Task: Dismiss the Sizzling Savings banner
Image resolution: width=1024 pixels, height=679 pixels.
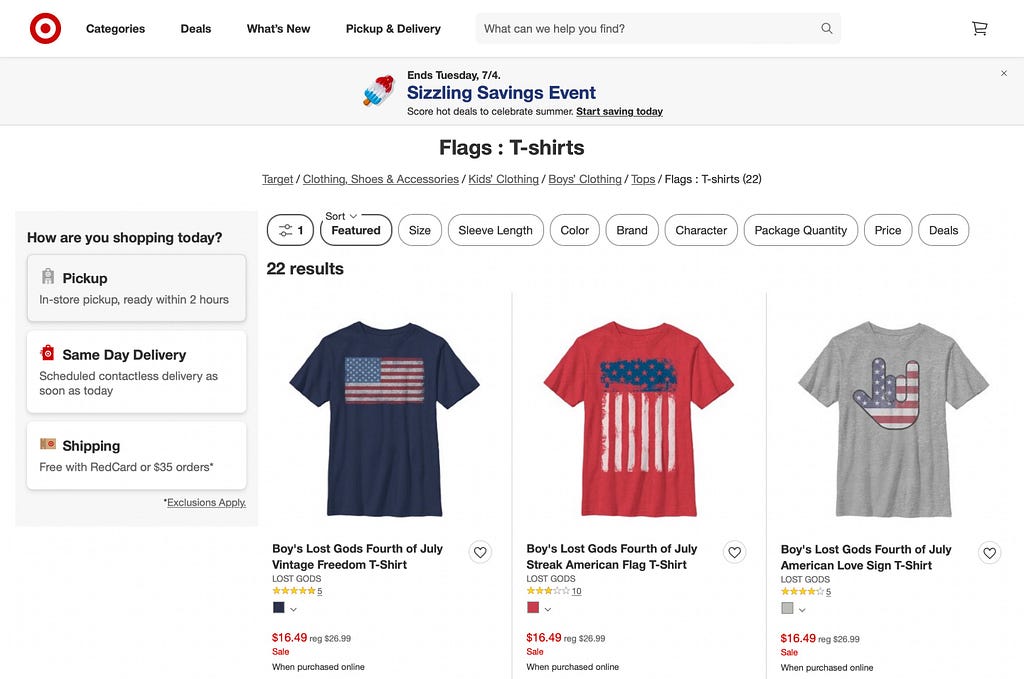Action: pos(1004,73)
